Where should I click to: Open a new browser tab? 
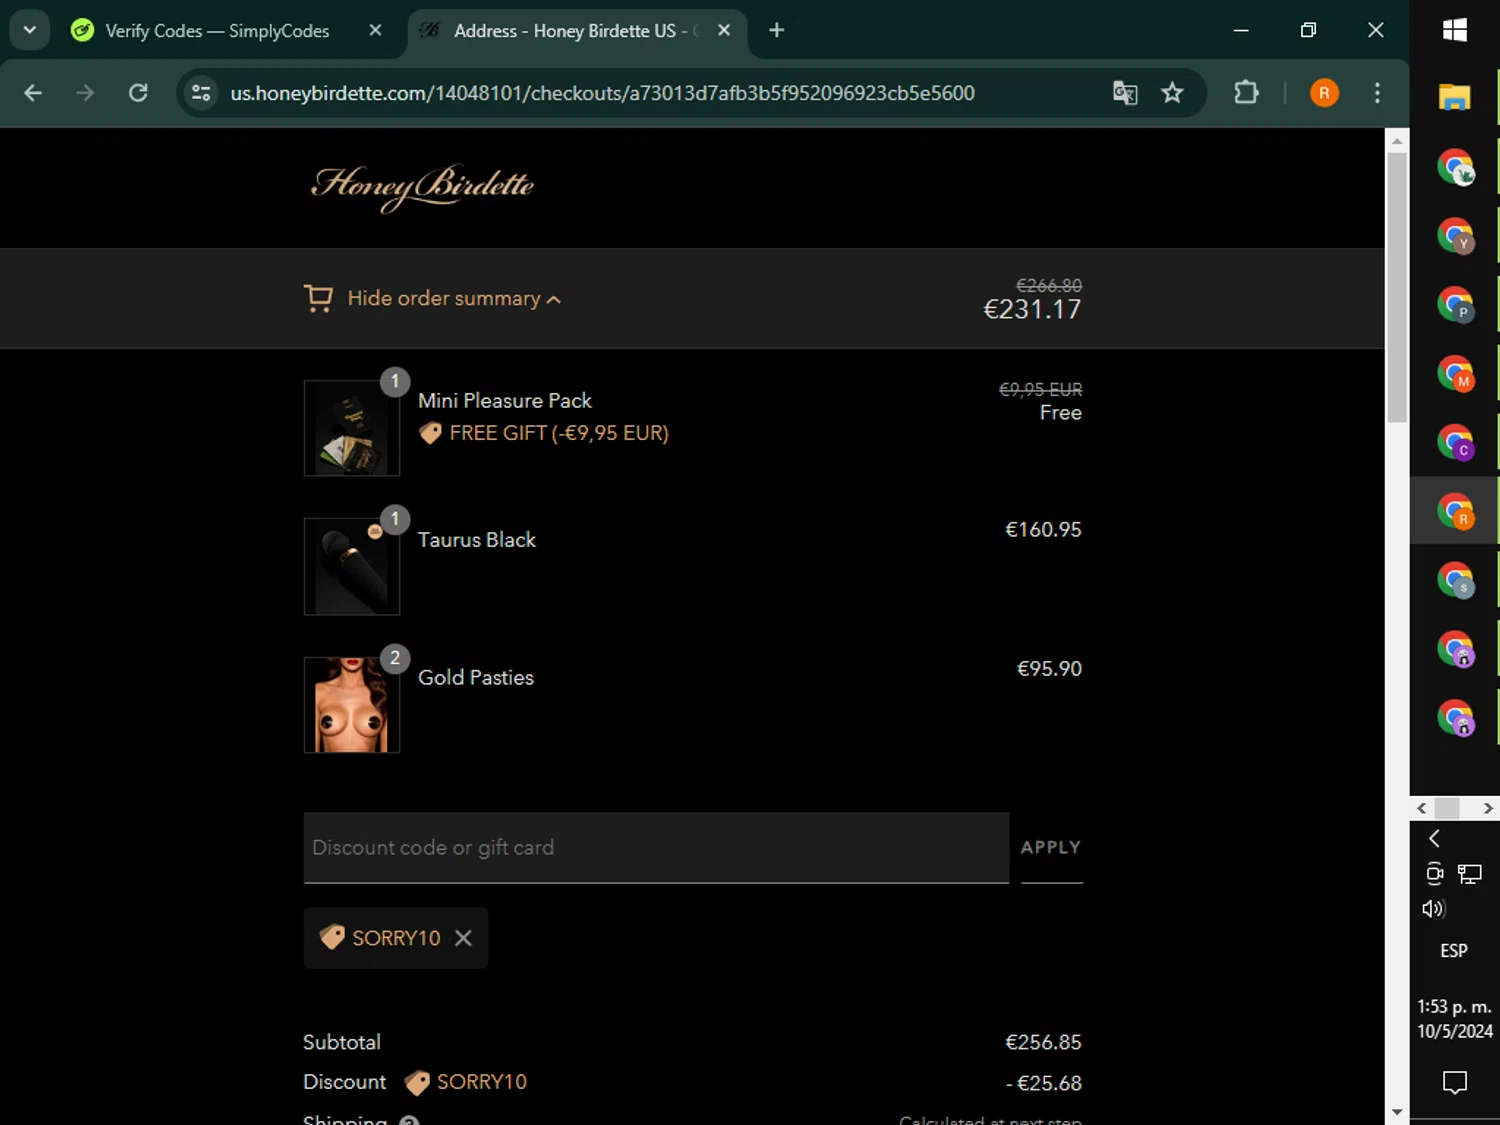(x=776, y=31)
